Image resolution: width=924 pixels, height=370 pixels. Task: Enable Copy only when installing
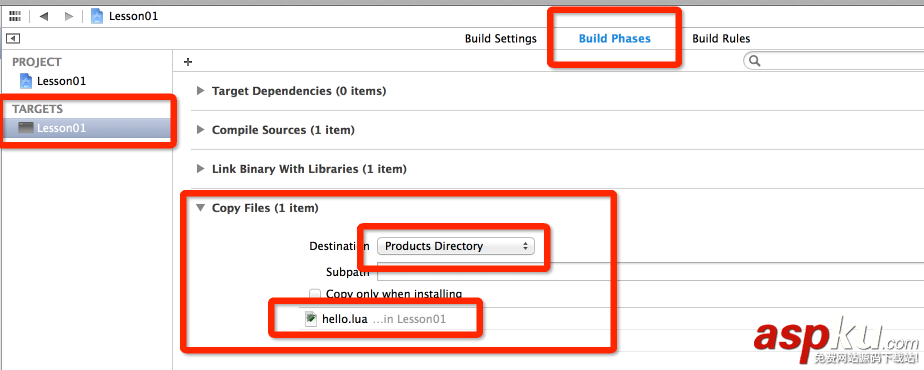point(315,293)
